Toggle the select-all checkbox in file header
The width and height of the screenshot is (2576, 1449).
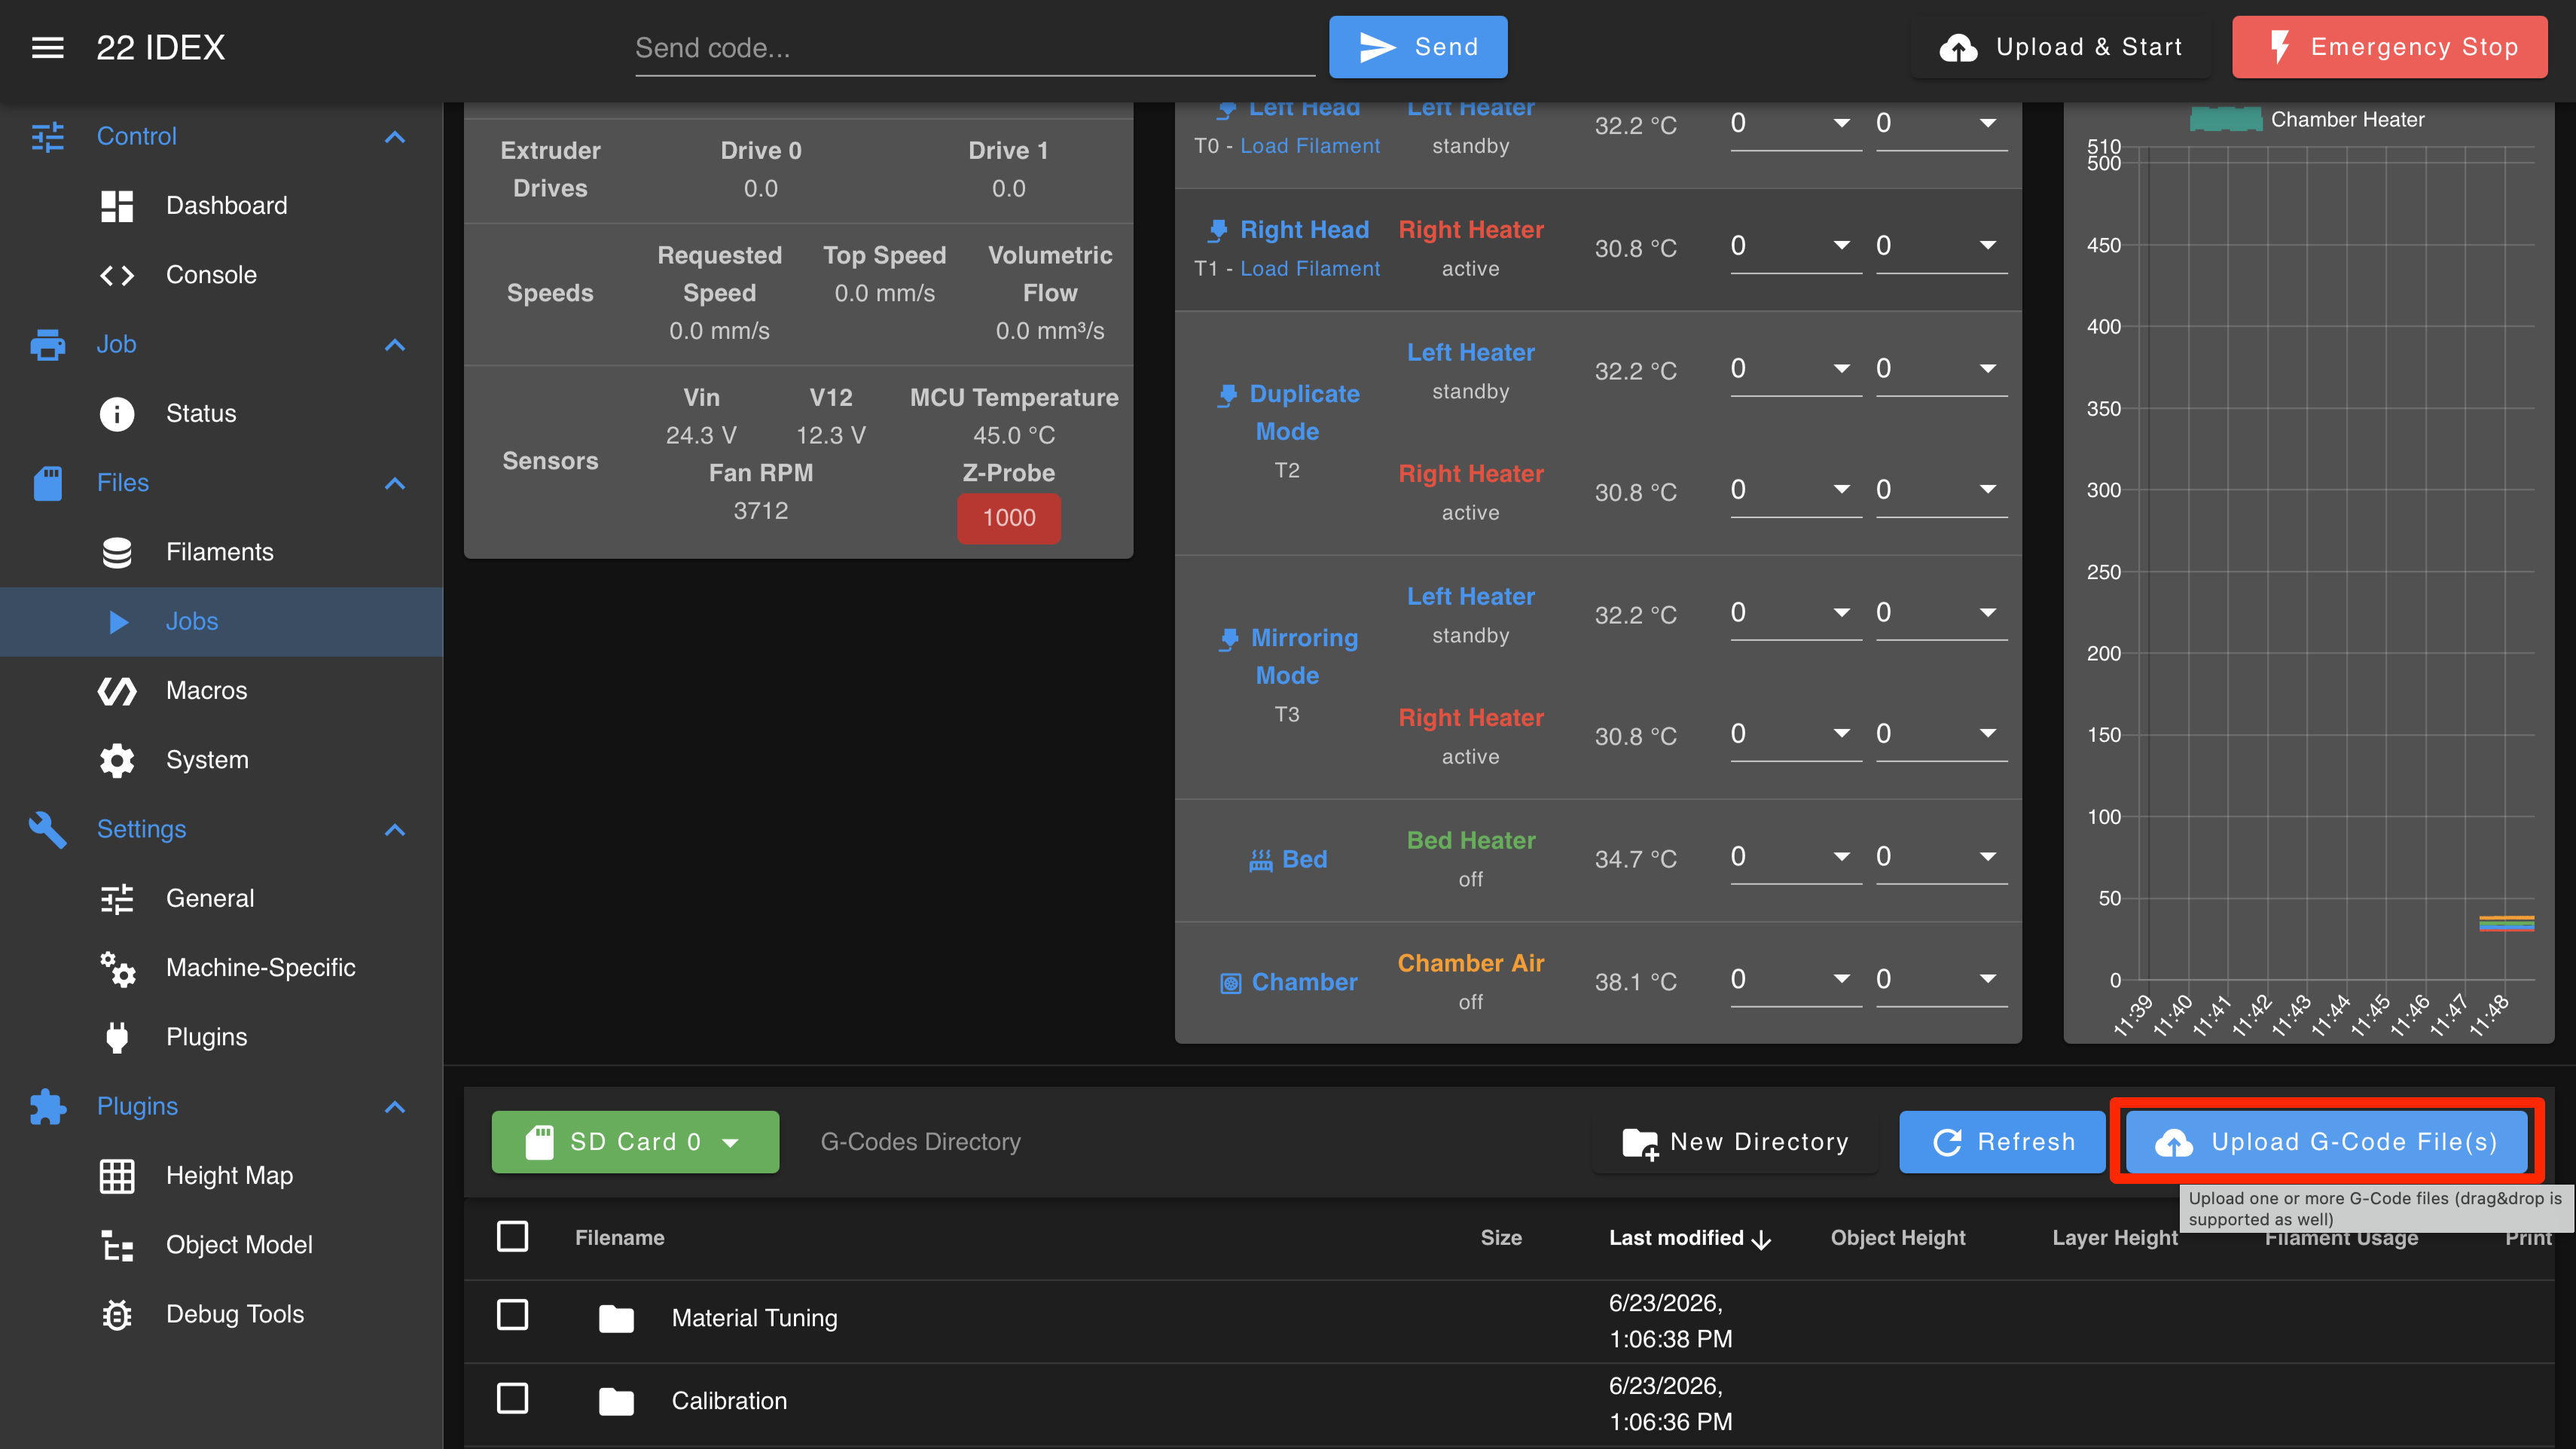512,1237
